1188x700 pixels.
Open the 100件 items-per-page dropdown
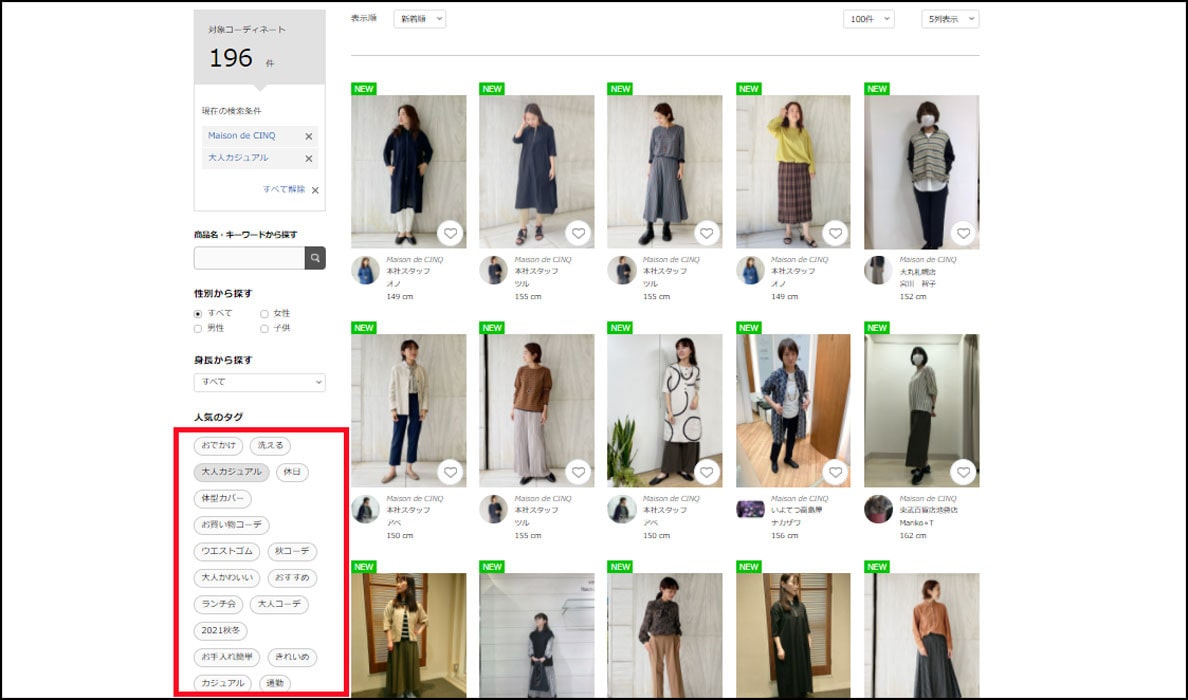(x=868, y=19)
